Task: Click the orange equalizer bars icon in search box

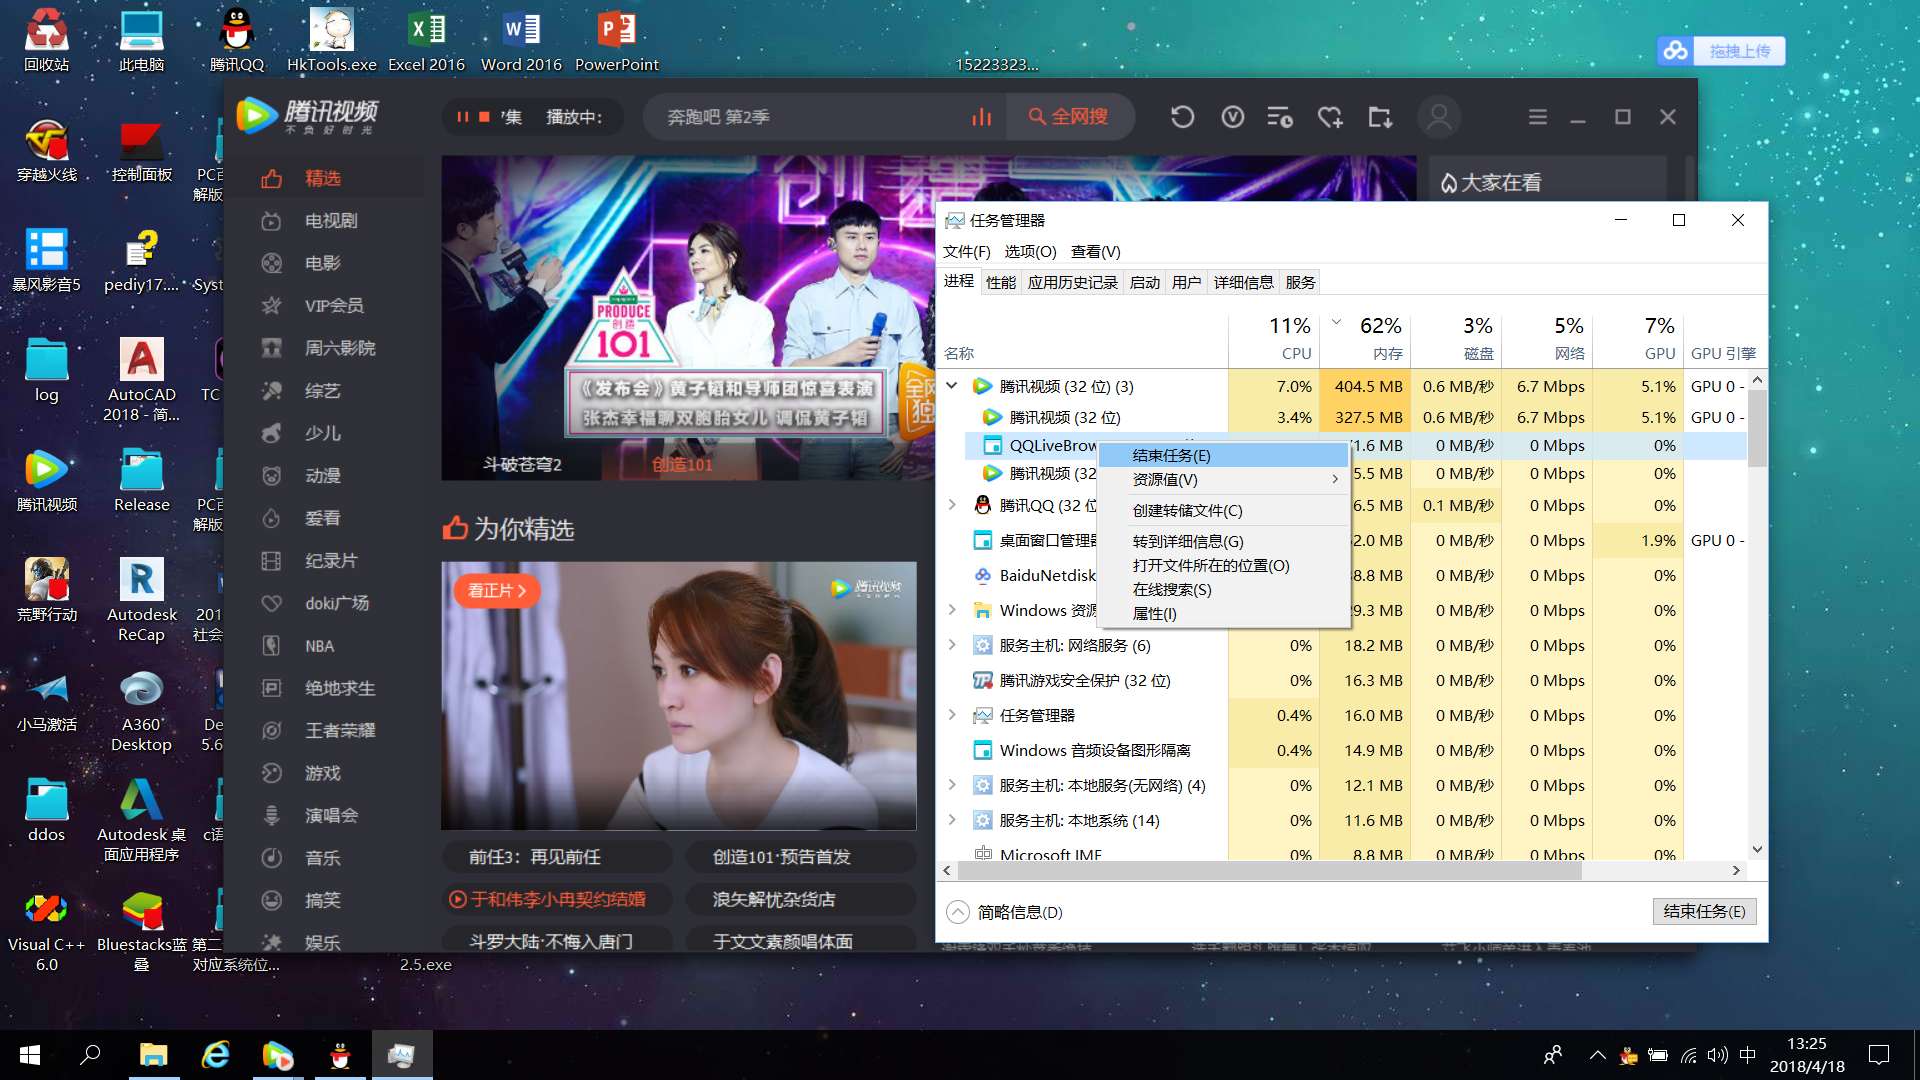Action: click(x=981, y=117)
